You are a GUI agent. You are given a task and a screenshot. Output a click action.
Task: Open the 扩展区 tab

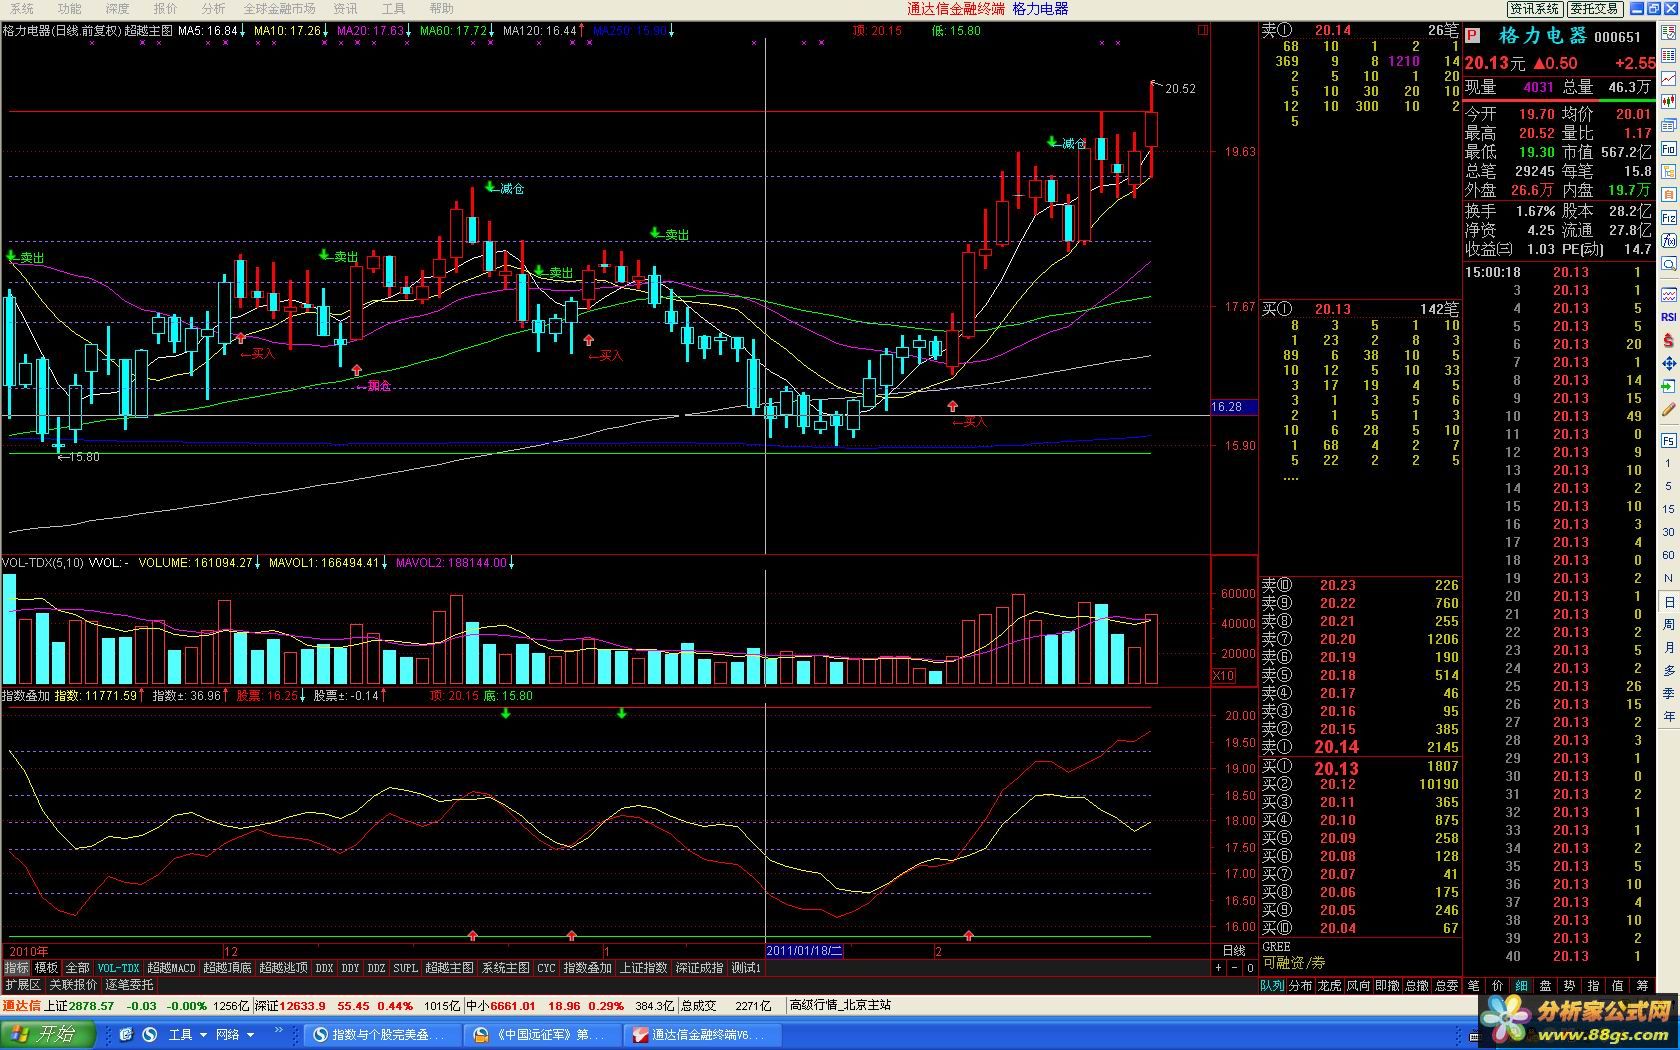(22, 985)
